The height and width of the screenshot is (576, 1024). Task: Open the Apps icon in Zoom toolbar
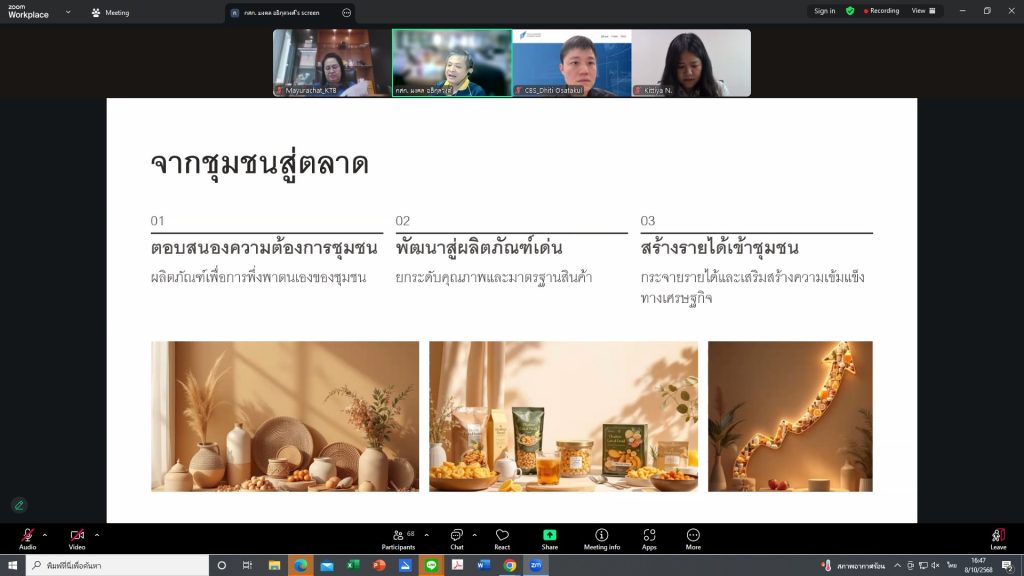point(649,538)
